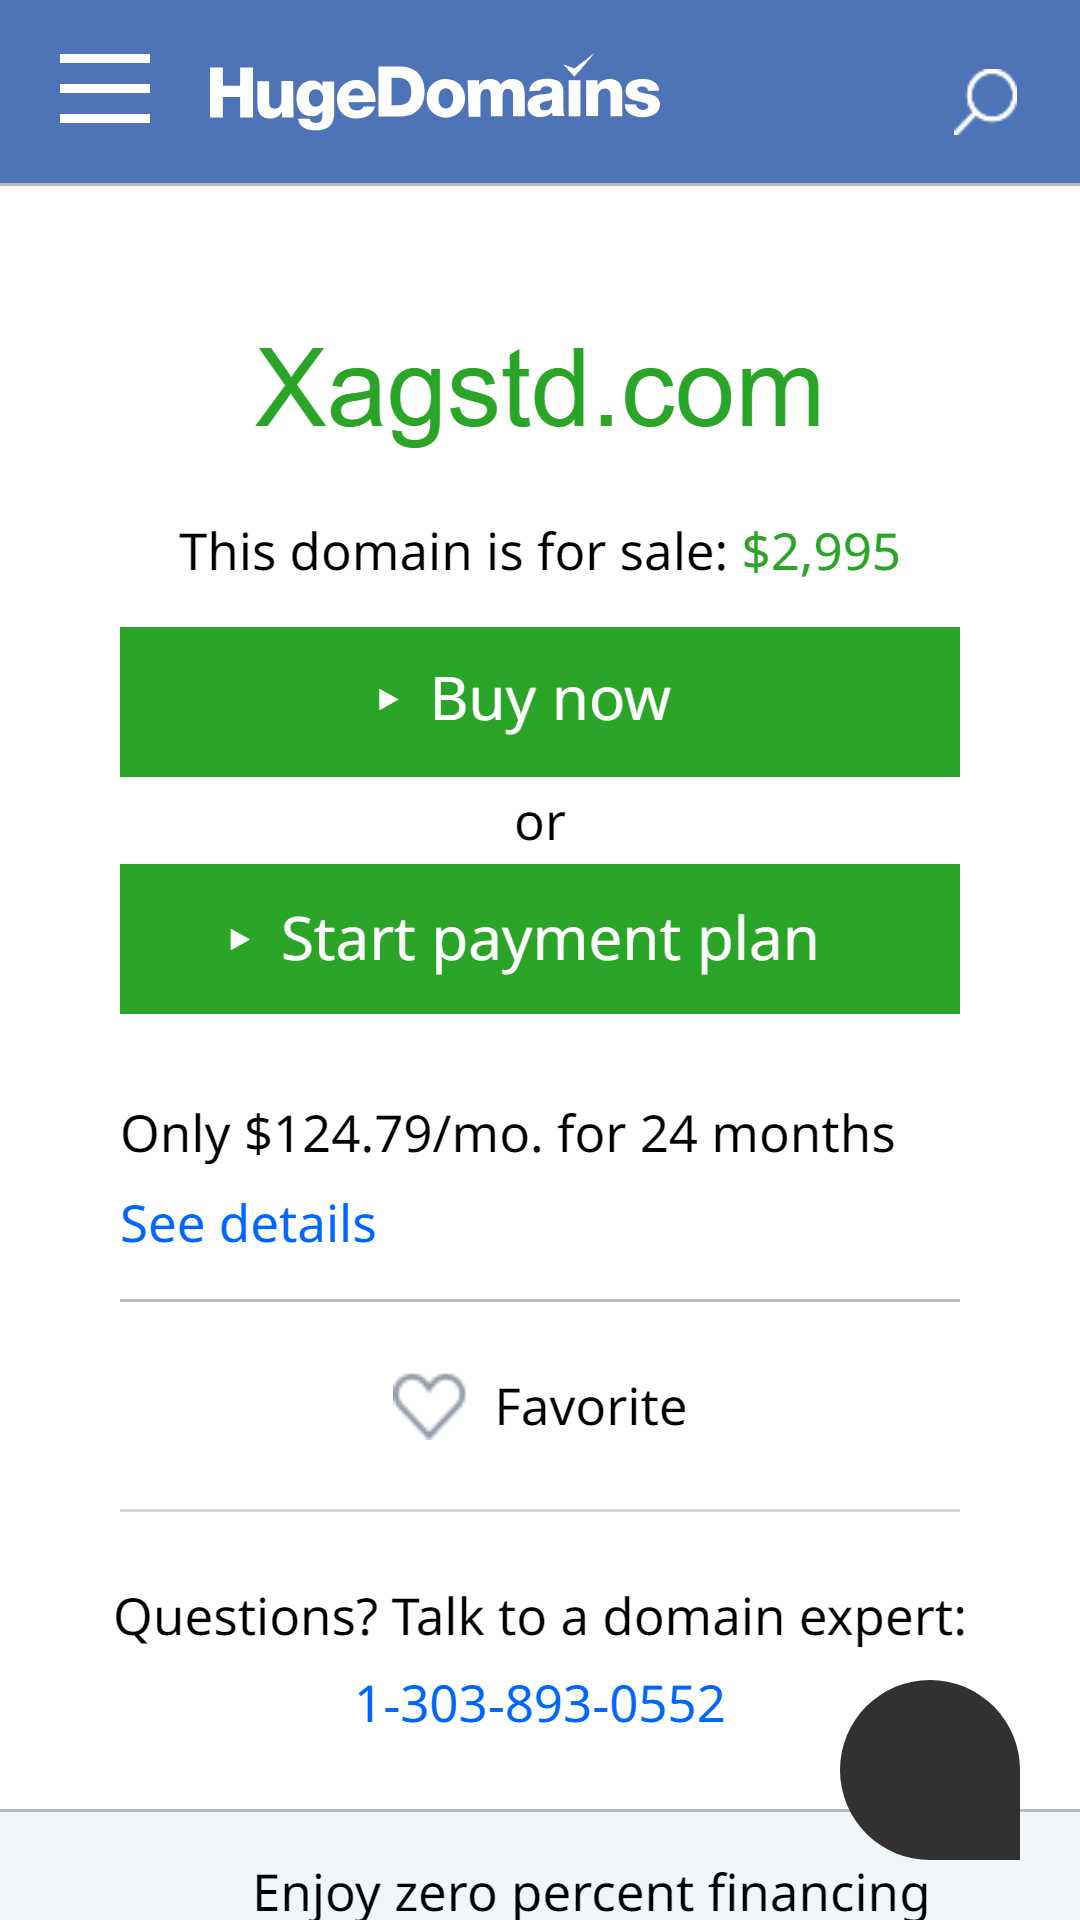Toggle the Favorite label
This screenshot has height=1920, width=1080.
tap(591, 1407)
